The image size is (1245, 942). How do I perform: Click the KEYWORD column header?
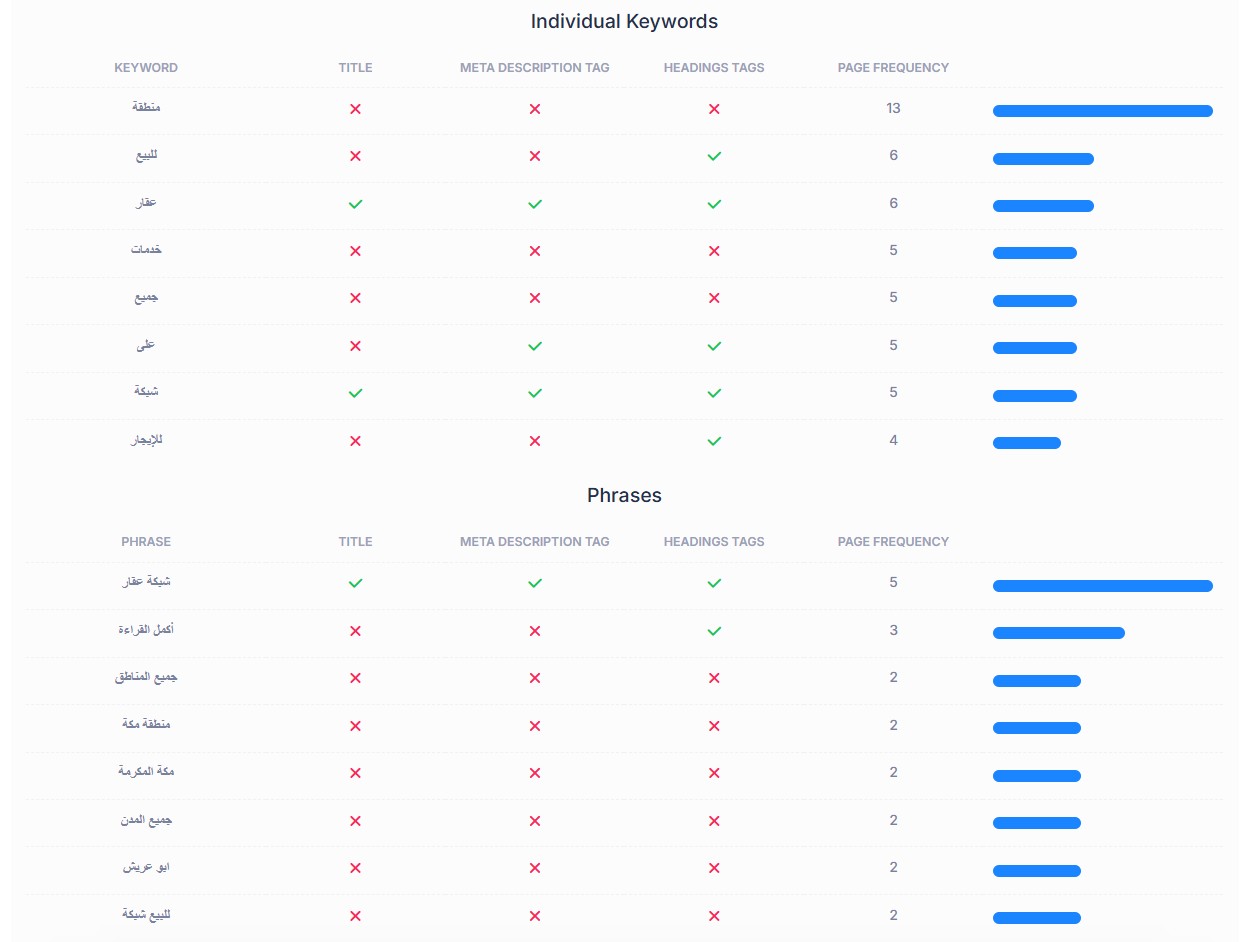tap(146, 68)
